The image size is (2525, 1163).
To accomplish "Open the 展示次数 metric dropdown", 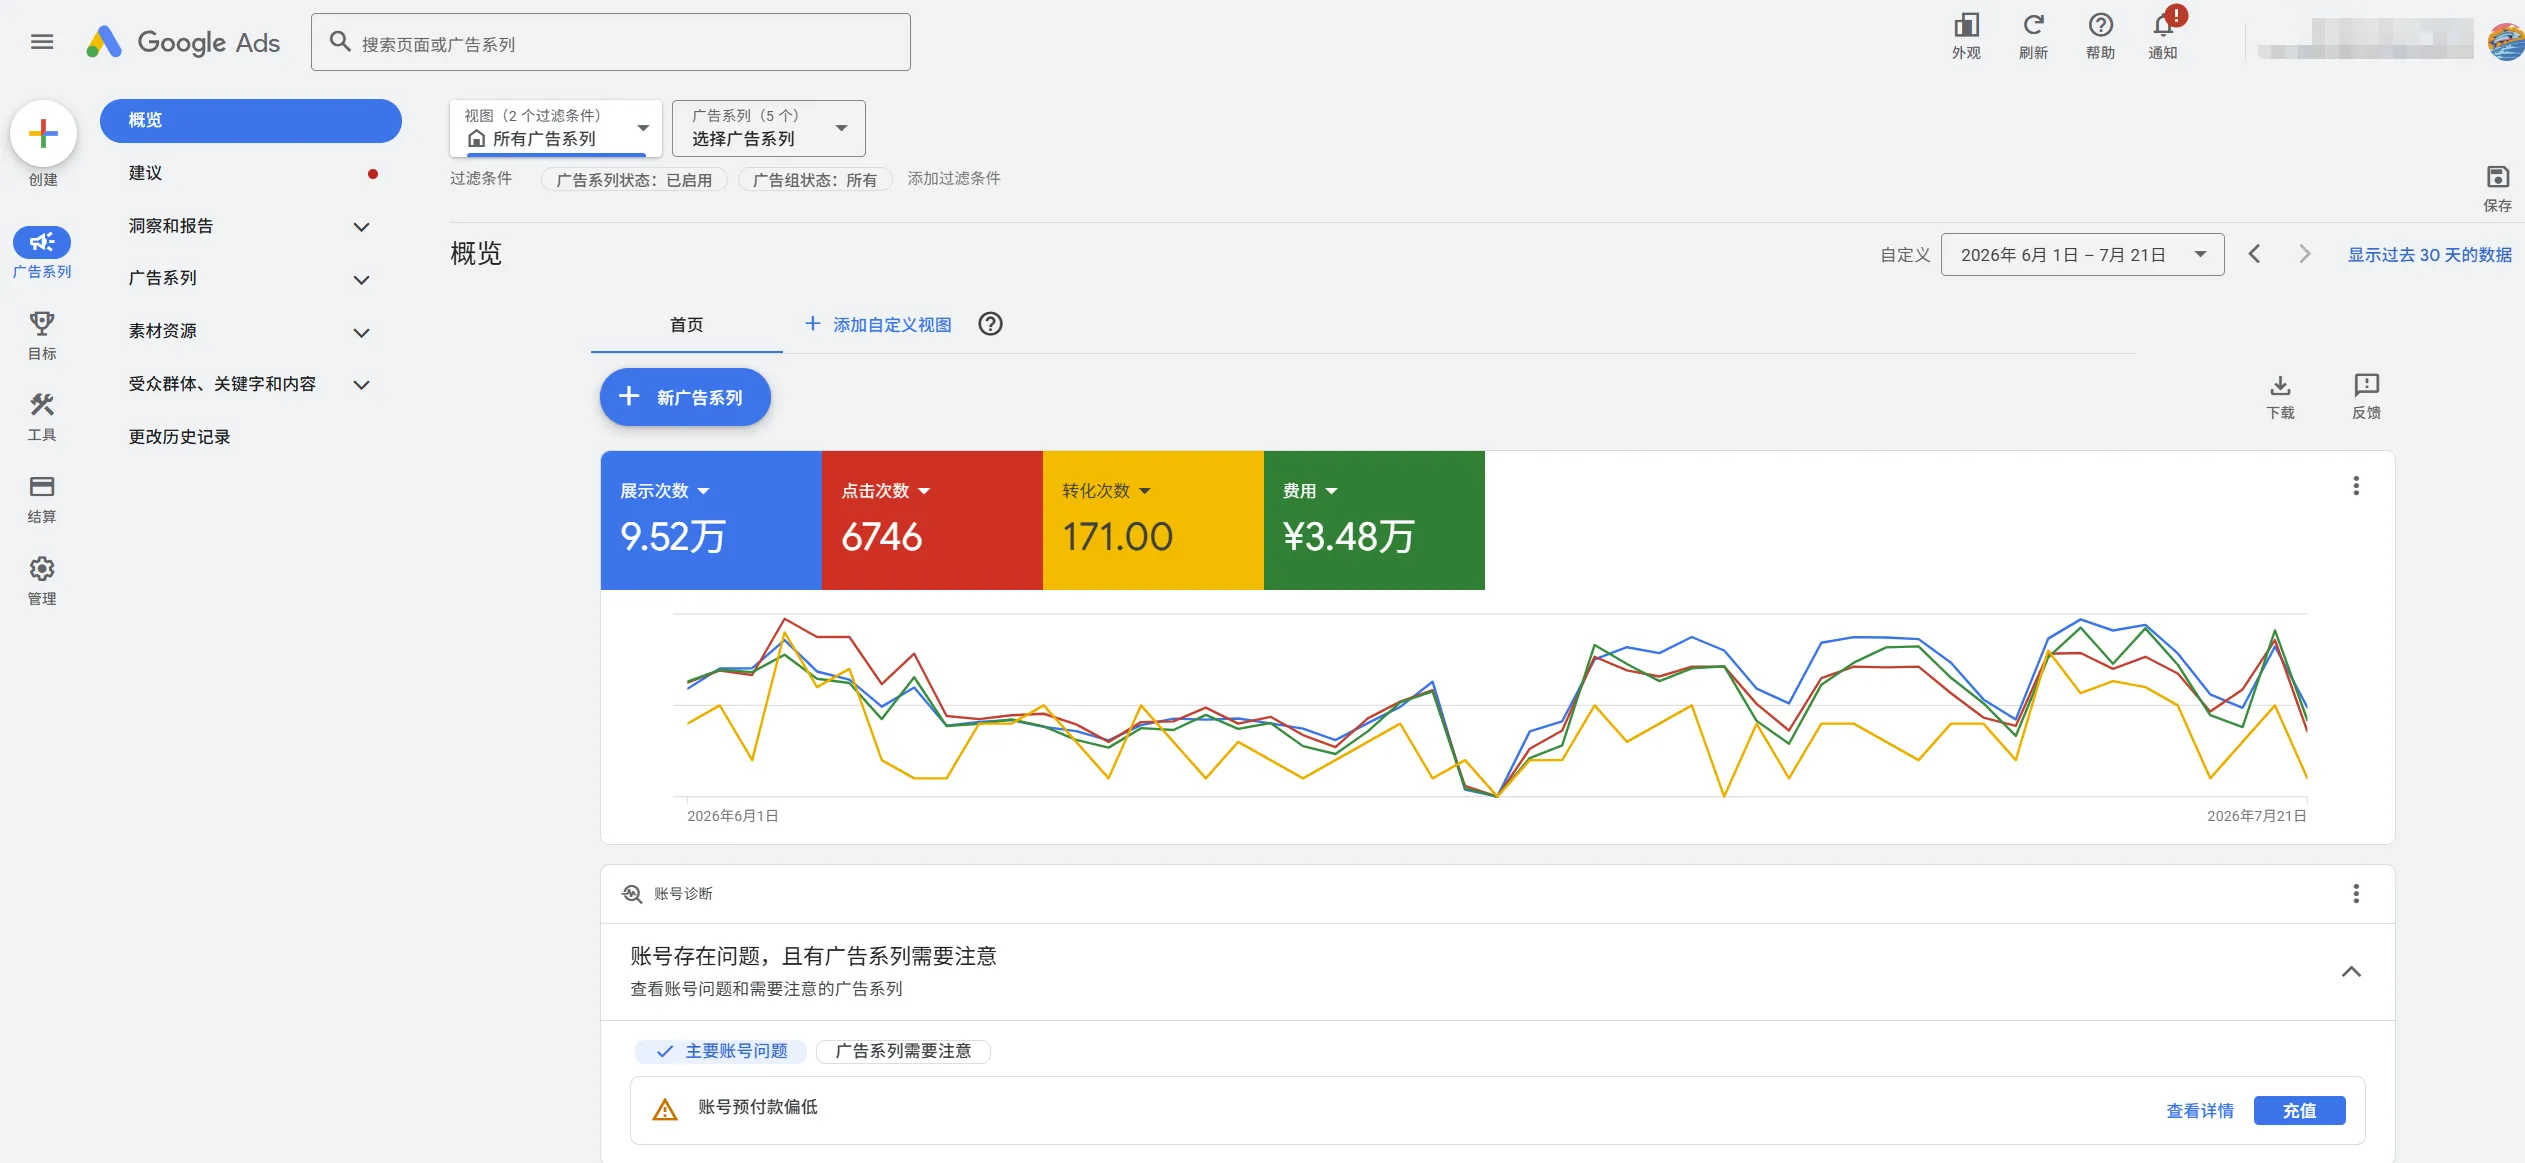I will [664, 491].
